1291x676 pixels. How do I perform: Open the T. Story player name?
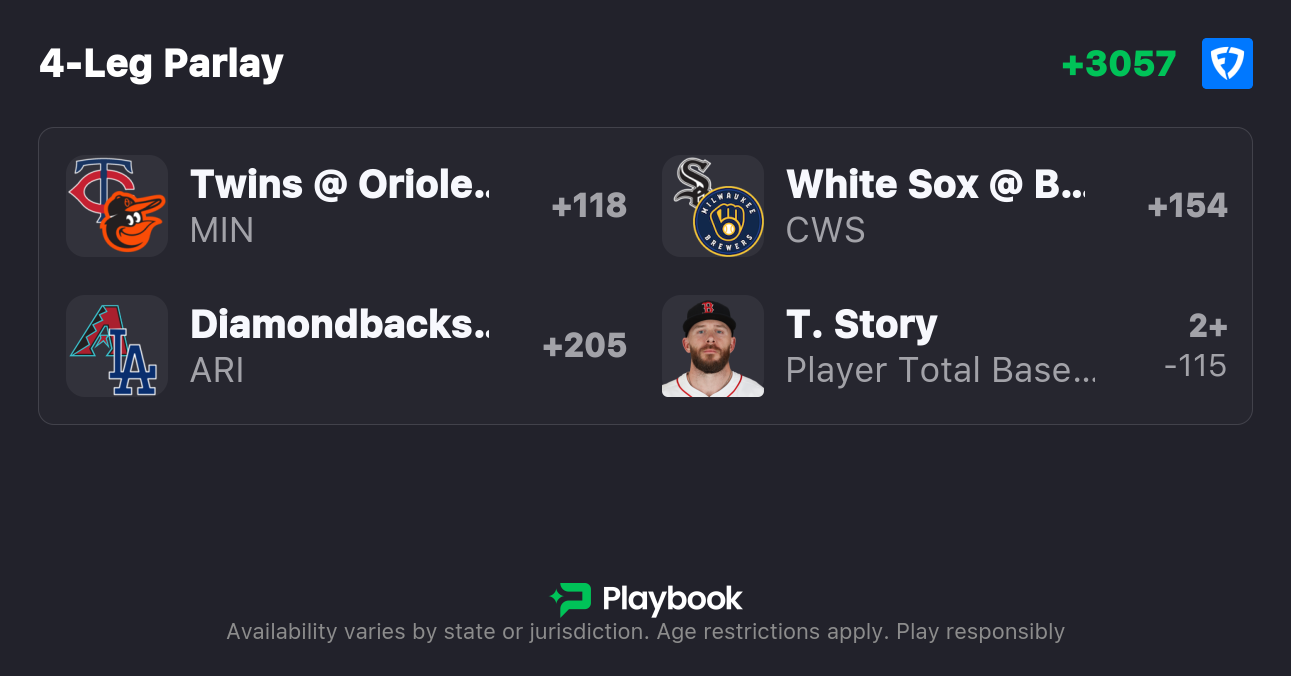tap(861, 324)
